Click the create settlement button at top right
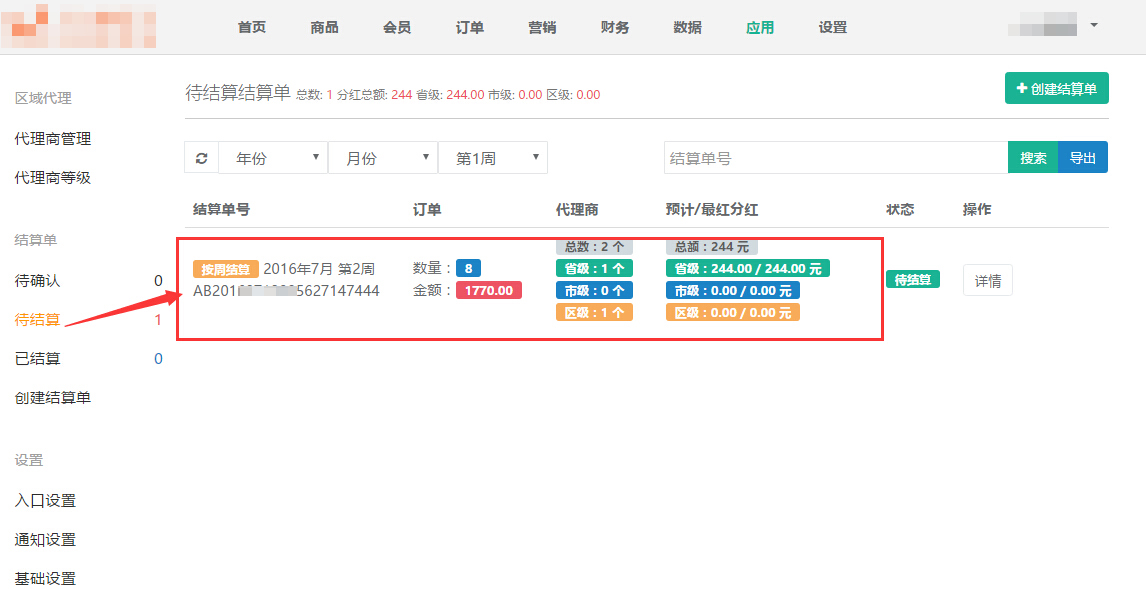This screenshot has width=1146, height=589. [1056, 88]
